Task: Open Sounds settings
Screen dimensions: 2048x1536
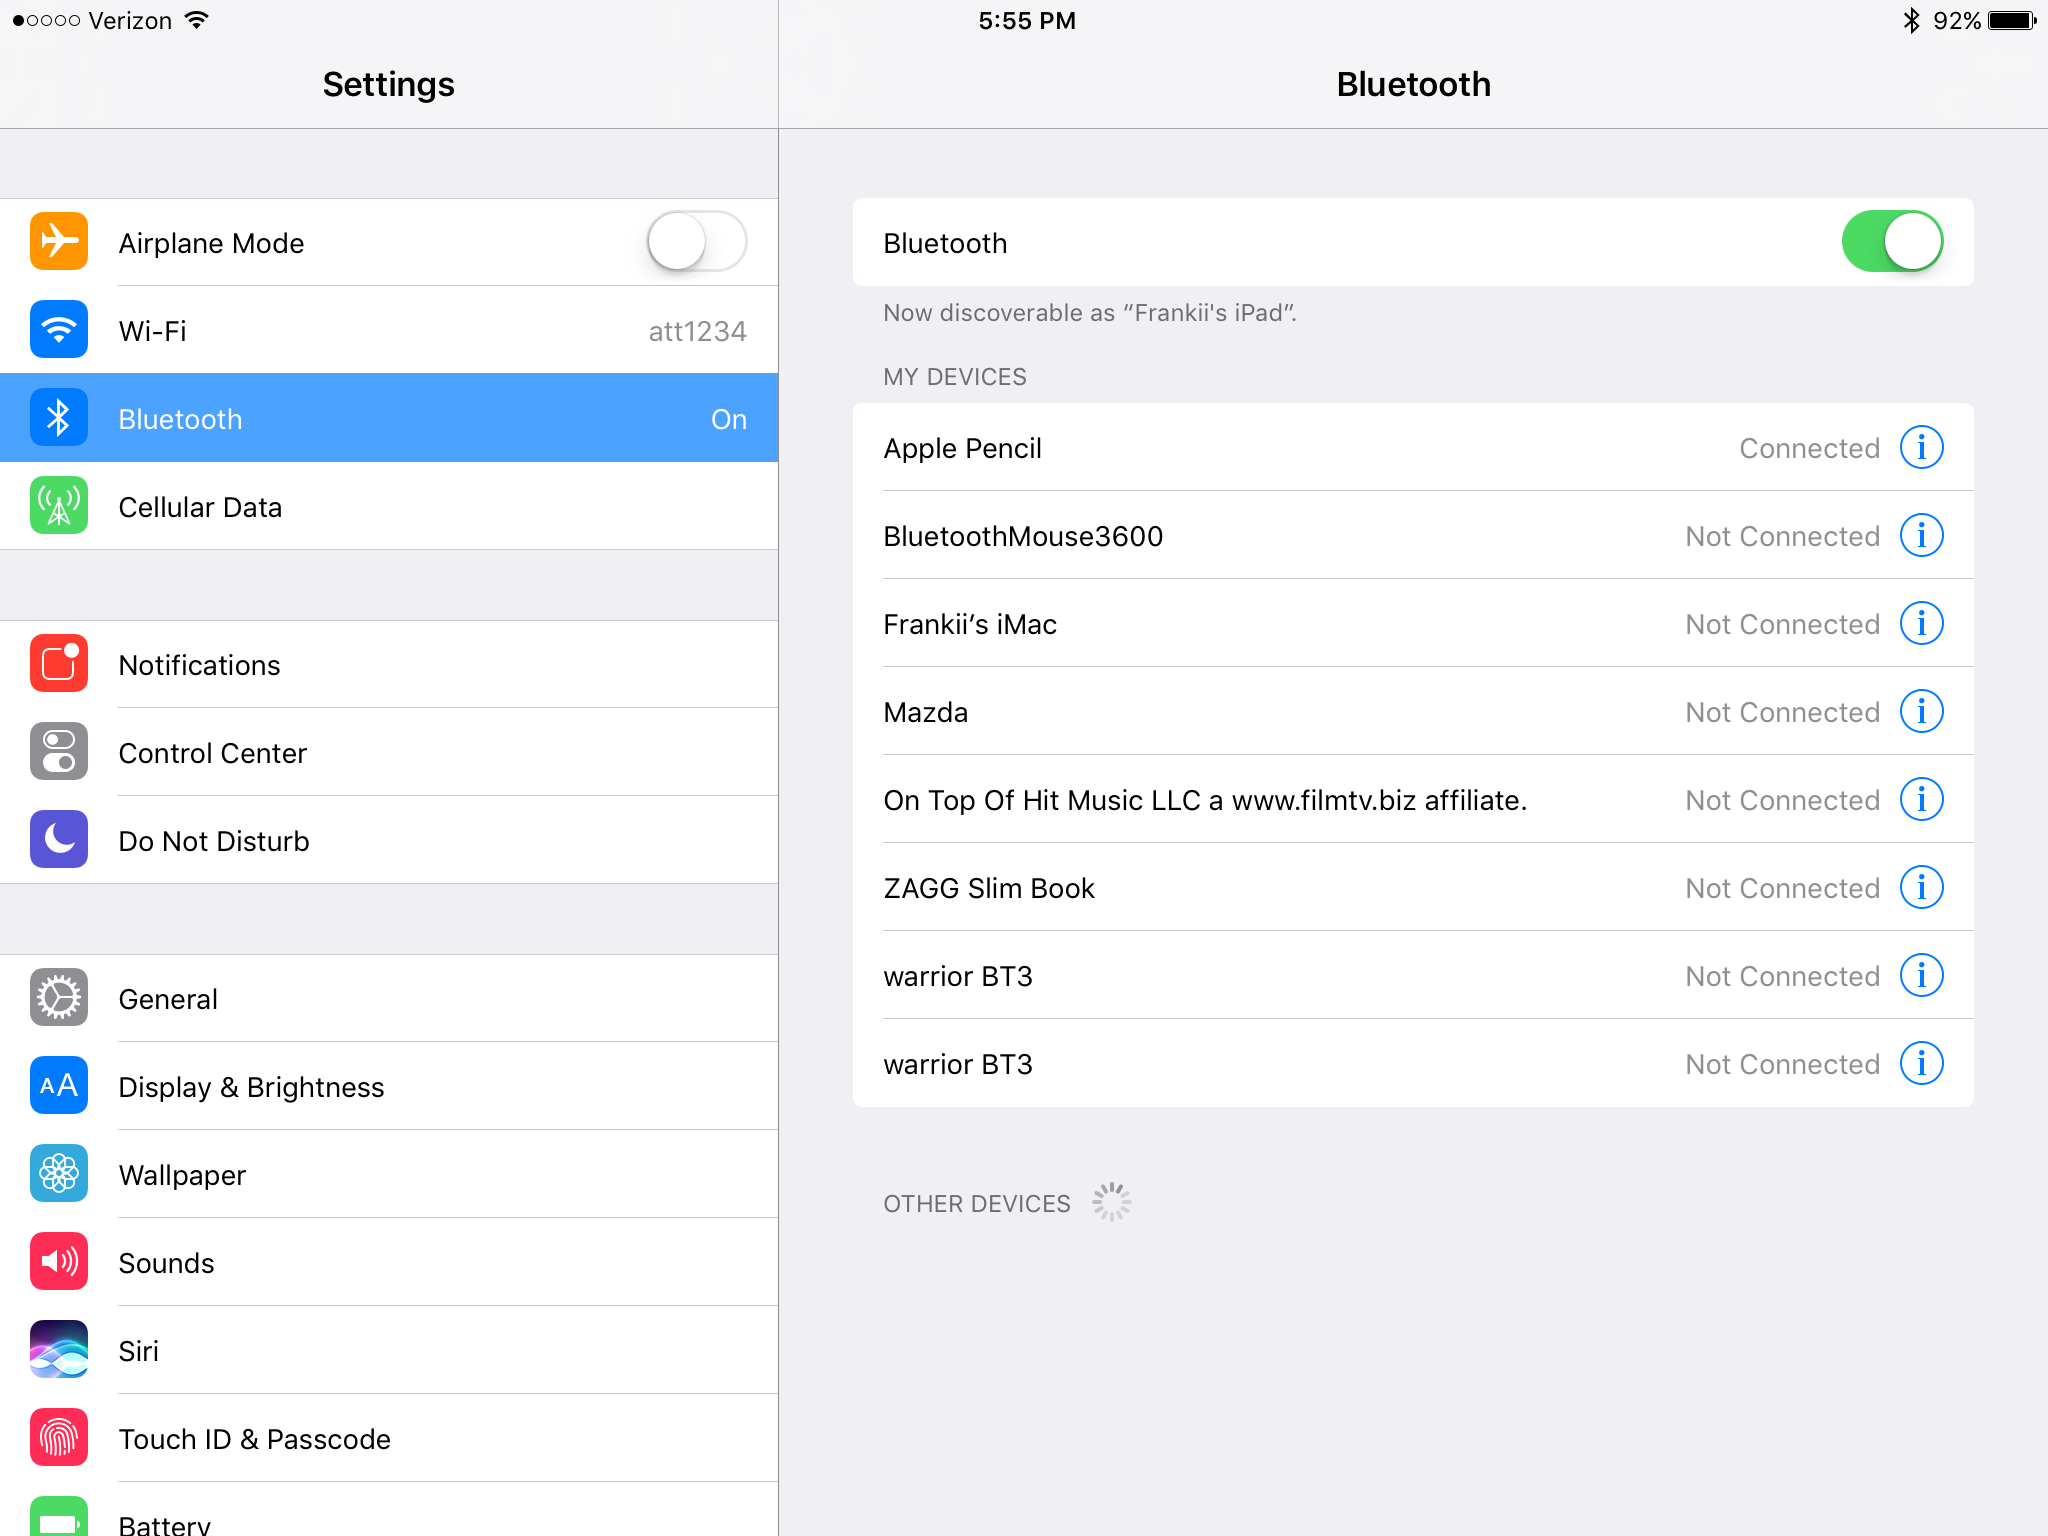Action: (x=166, y=1263)
